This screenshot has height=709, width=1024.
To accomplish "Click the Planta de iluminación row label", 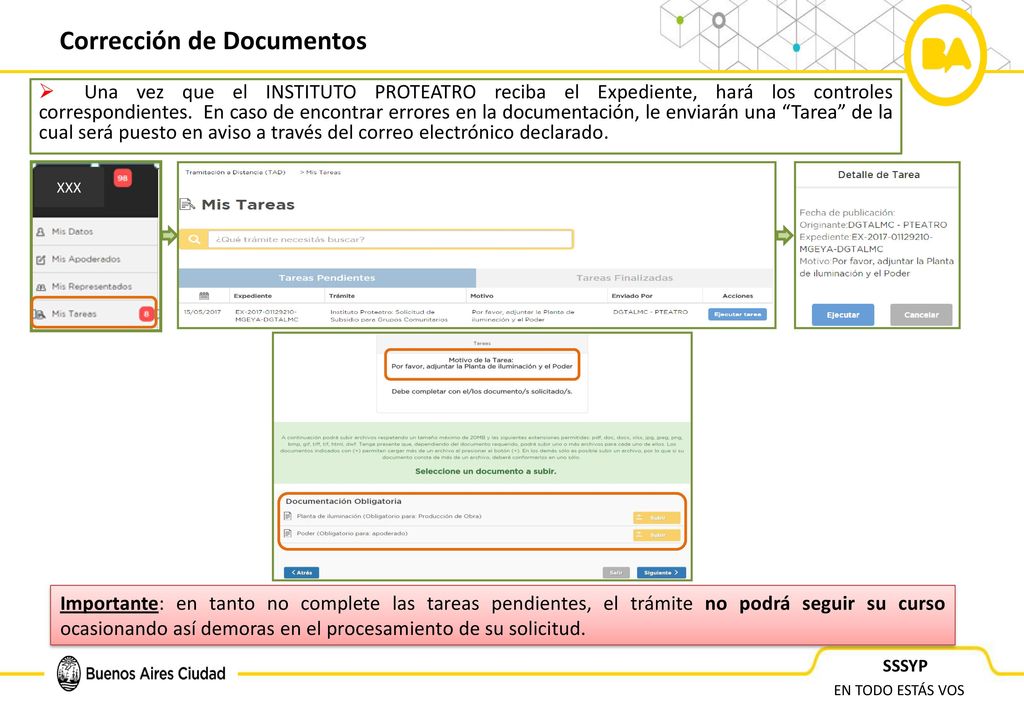I will click(389, 516).
